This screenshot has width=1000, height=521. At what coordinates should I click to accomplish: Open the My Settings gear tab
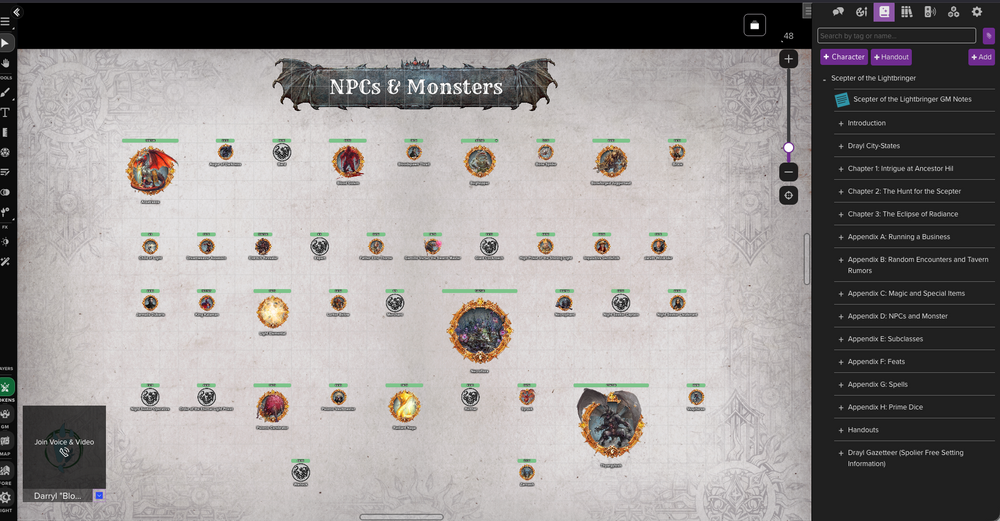coord(976,11)
